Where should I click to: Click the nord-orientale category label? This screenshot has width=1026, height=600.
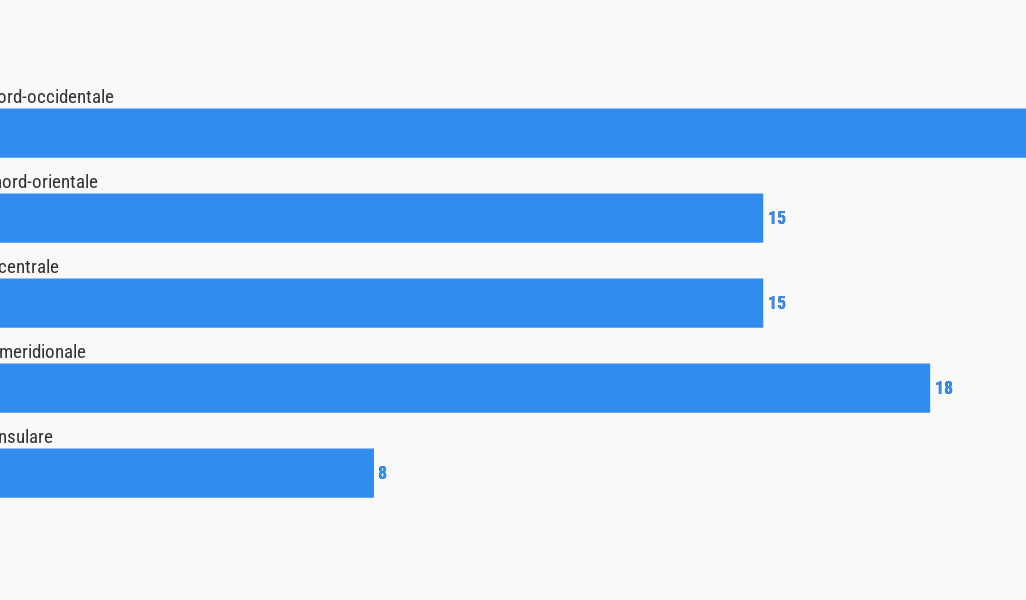tap(48, 182)
